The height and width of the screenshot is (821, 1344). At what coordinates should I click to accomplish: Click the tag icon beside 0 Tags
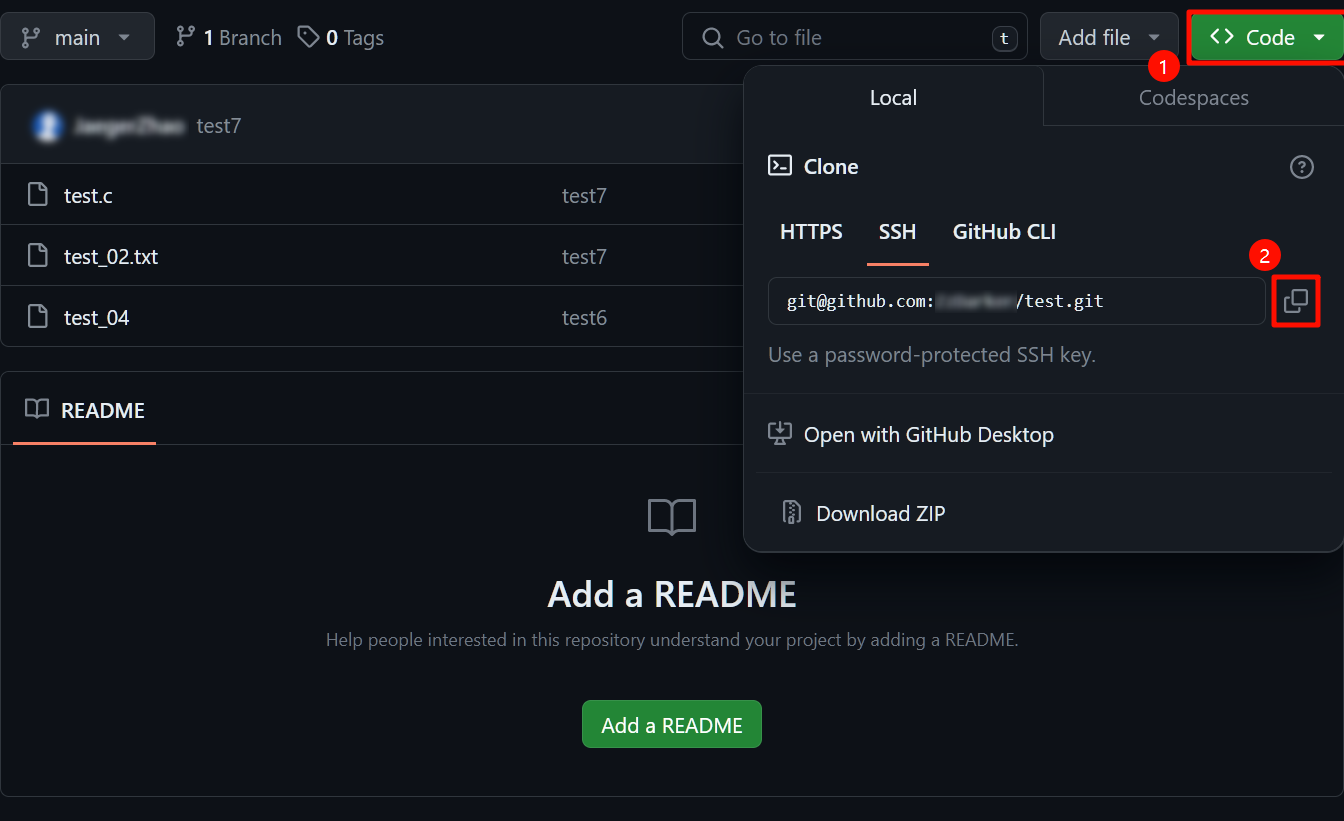(x=308, y=37)
